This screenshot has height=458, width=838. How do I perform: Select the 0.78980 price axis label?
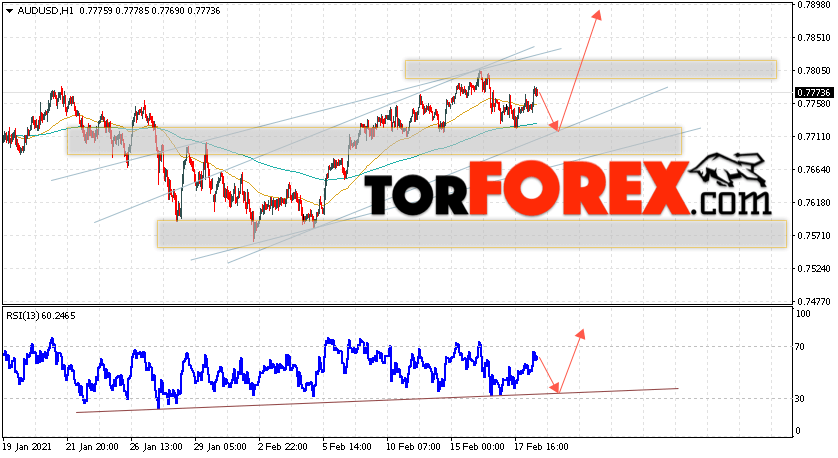click(x=814, y=5)
